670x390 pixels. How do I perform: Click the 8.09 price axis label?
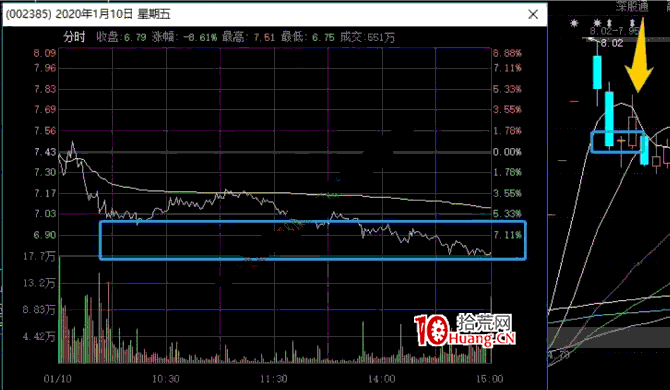click(45, 53)
